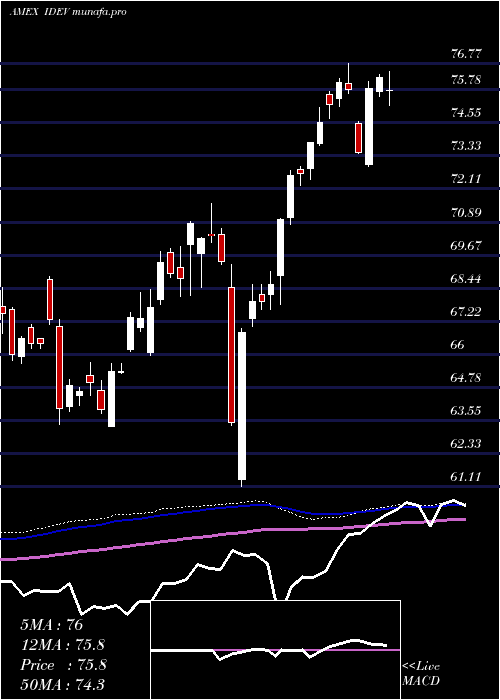Select the 64.78 price axis label
Screen dimensions: 500x700
466,378
